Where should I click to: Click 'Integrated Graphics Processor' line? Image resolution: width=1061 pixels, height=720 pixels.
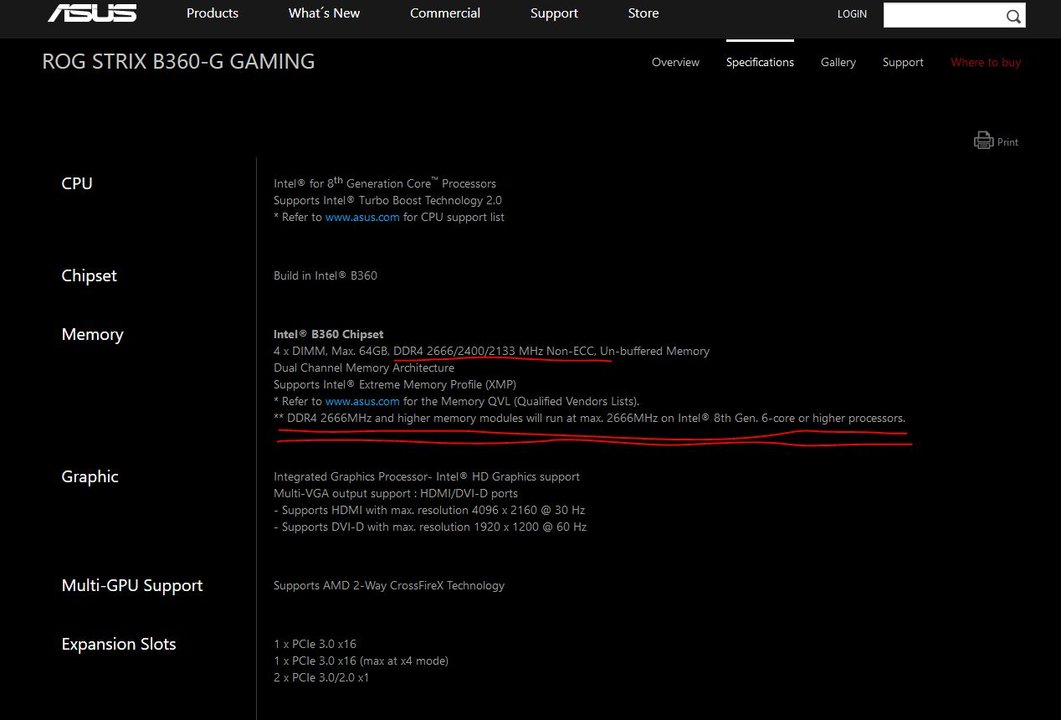[x=426, y=477]
